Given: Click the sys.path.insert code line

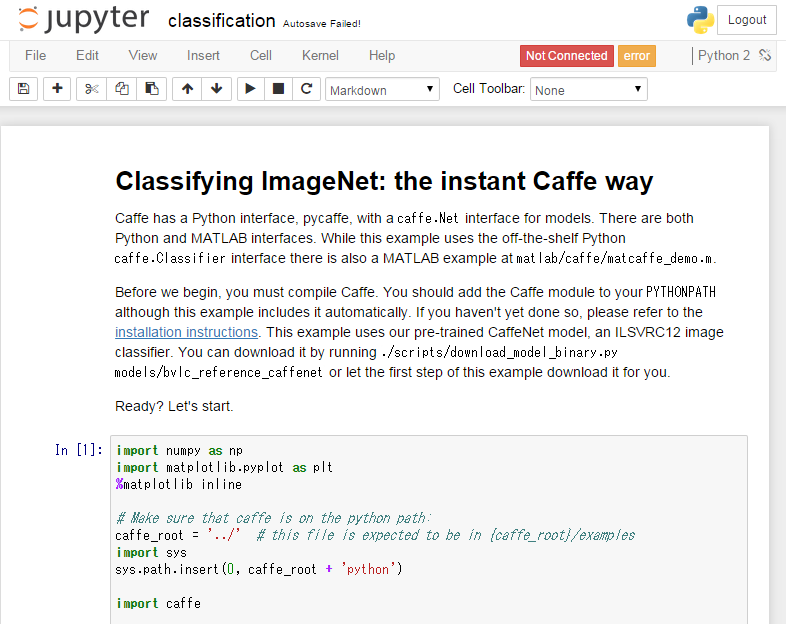Looking at the screenshot, I should (259, 569).
